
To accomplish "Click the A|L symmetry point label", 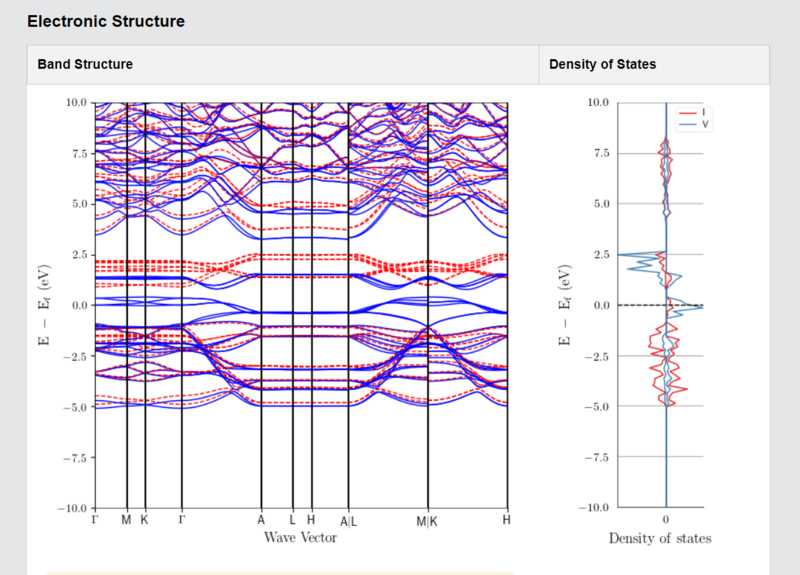I will click(x=348, y=521).
